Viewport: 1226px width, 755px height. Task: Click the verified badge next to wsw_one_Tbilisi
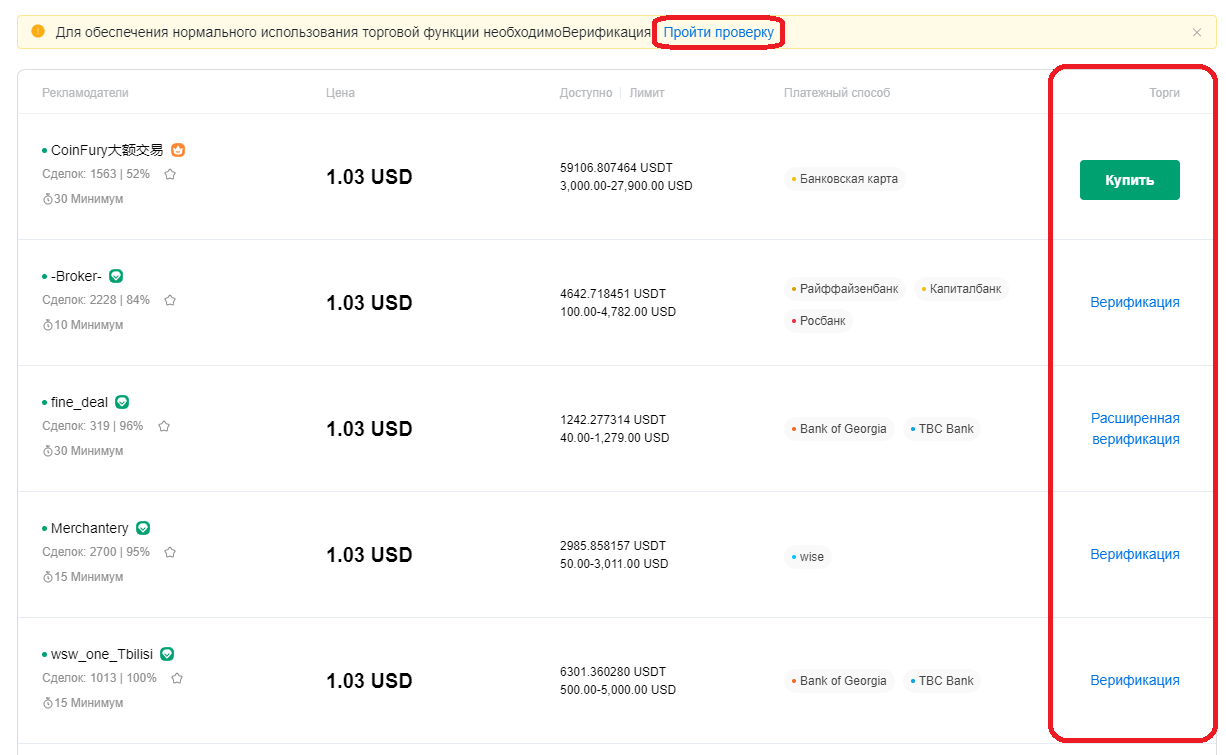167,654
